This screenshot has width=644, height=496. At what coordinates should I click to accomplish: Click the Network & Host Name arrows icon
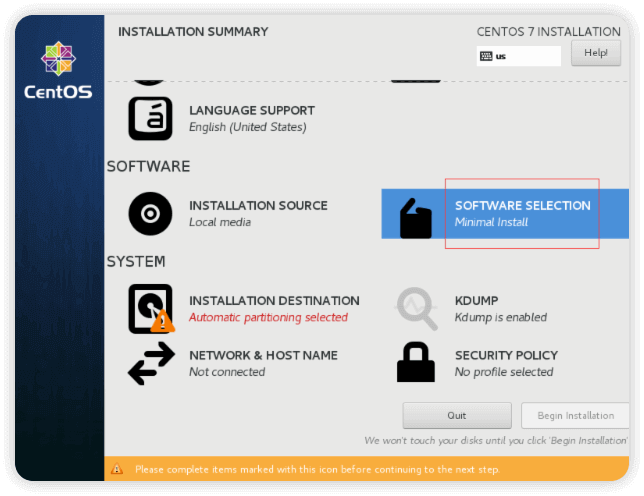click(x=151, y=363)
